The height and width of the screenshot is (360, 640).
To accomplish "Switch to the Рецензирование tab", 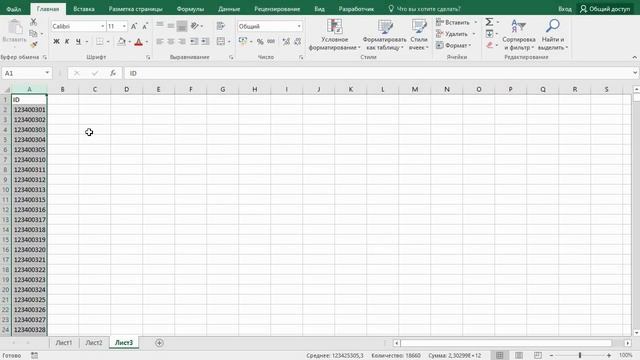I will tap(277, 9).
